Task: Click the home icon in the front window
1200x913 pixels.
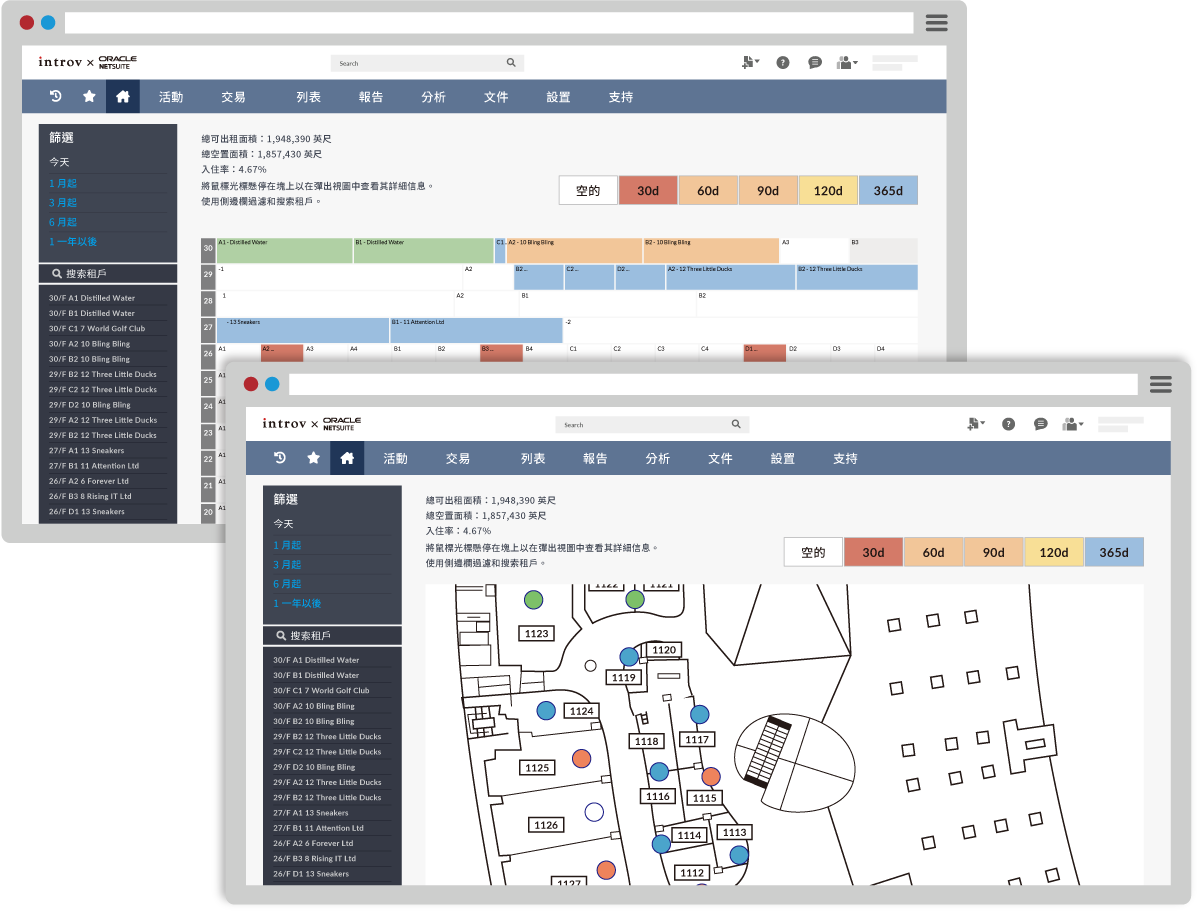Action: point(347,458)
